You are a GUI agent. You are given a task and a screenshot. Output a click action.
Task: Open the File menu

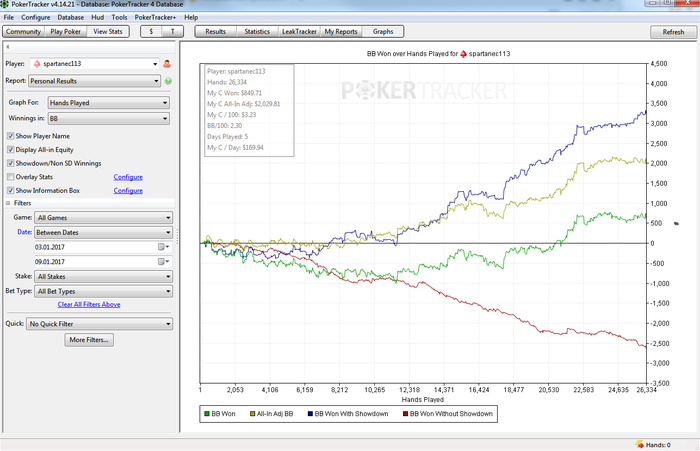pos(9,17)
